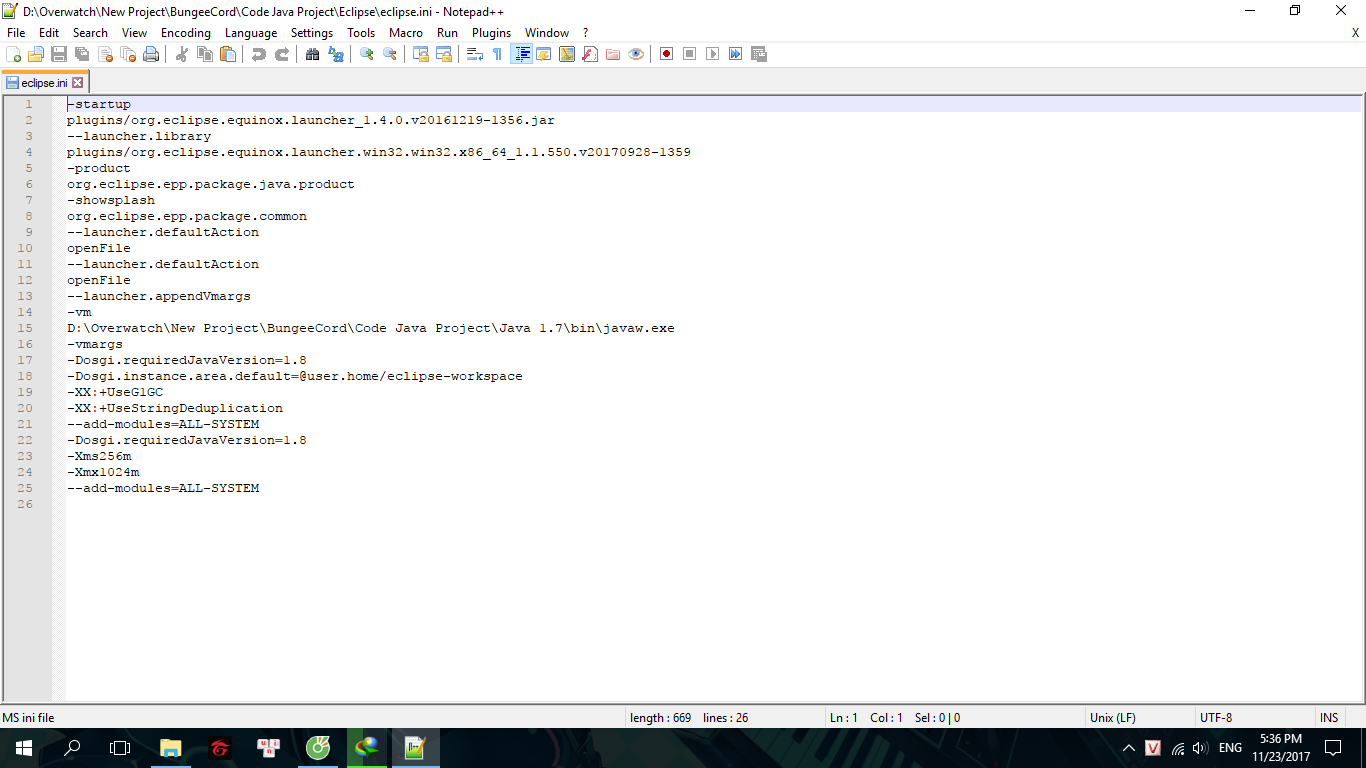Open the ? help menu
Image resolution: width=1366 pixels, height=768 pixels.
pyautogui.click(x=586, y=33)
